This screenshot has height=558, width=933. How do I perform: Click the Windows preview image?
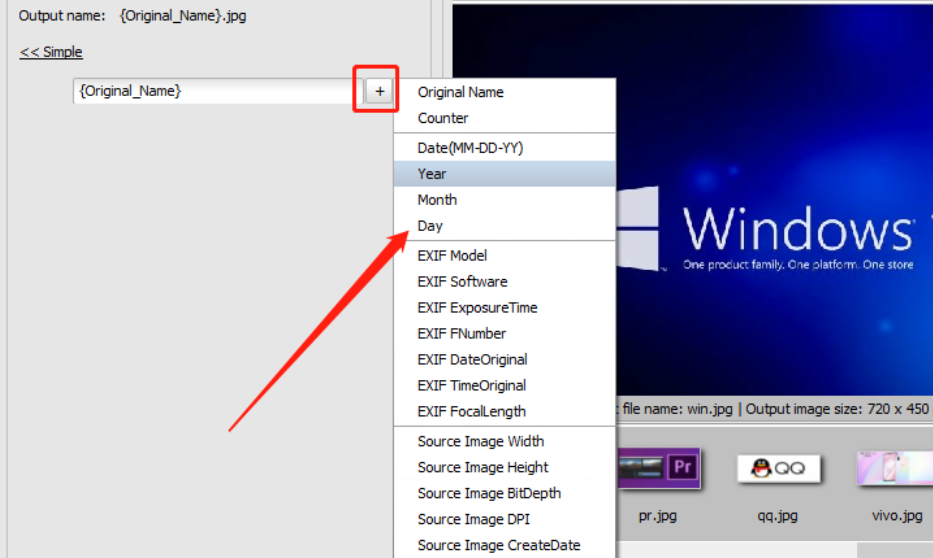point(774,199)
